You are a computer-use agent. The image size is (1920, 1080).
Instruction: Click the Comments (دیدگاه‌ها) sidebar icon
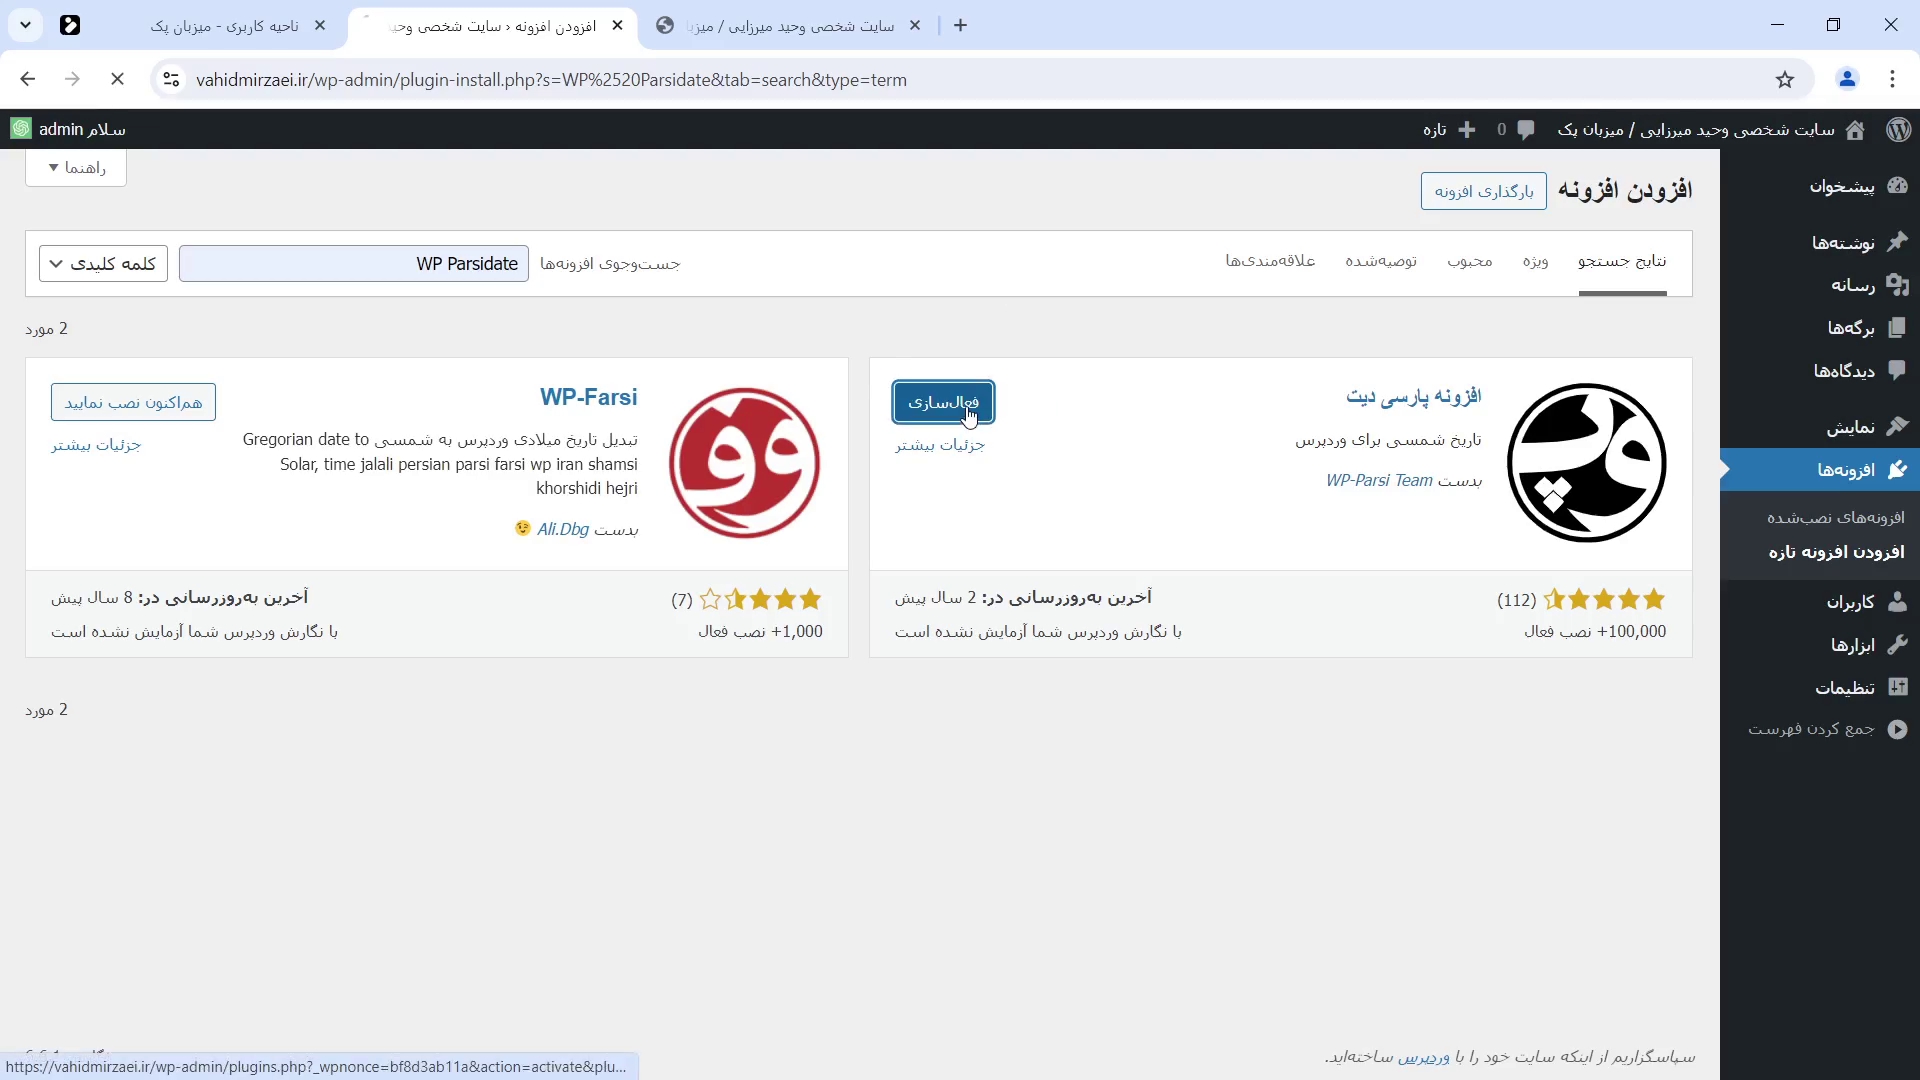(x=1897, y=370)
